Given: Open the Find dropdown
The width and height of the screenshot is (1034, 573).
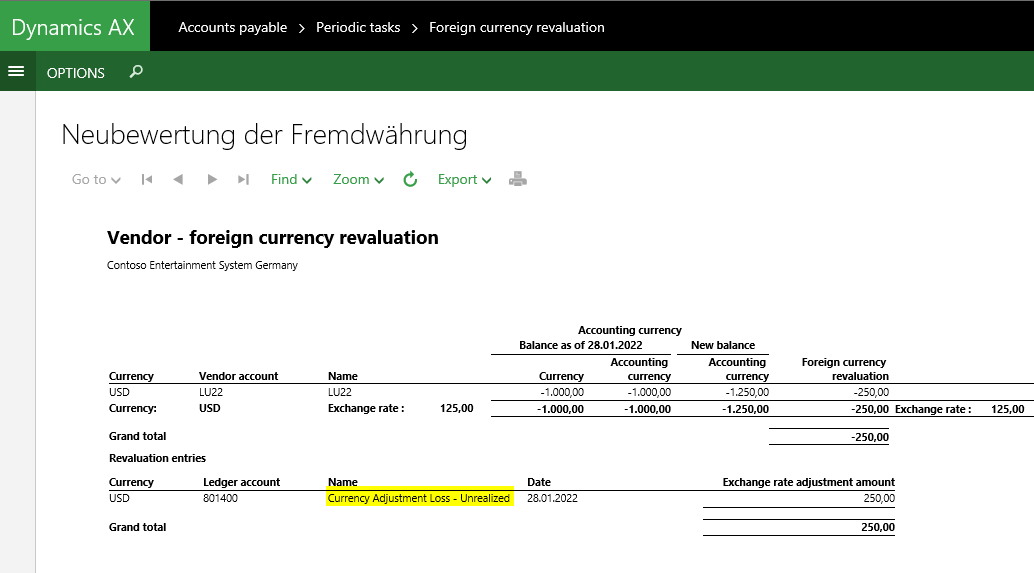Looking at the screenshot, I should click(291, 180).
